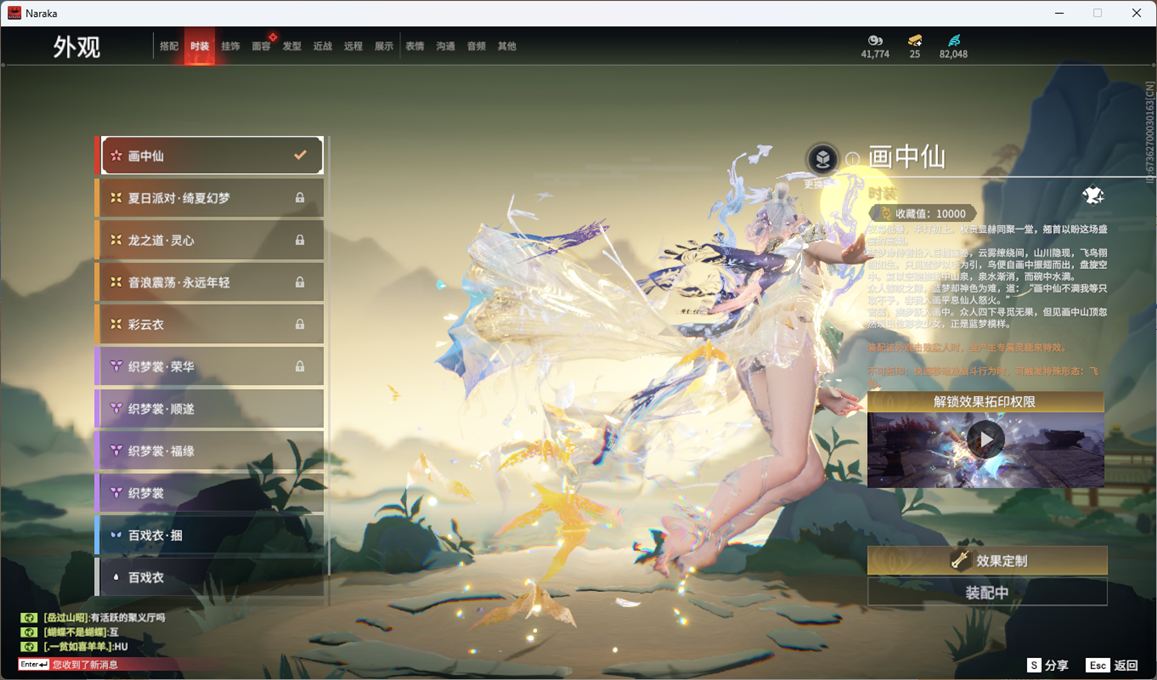Select the 织梦裳·福禄 outfit row
This screenshot has height=680, width=1157.
point(210,450)
